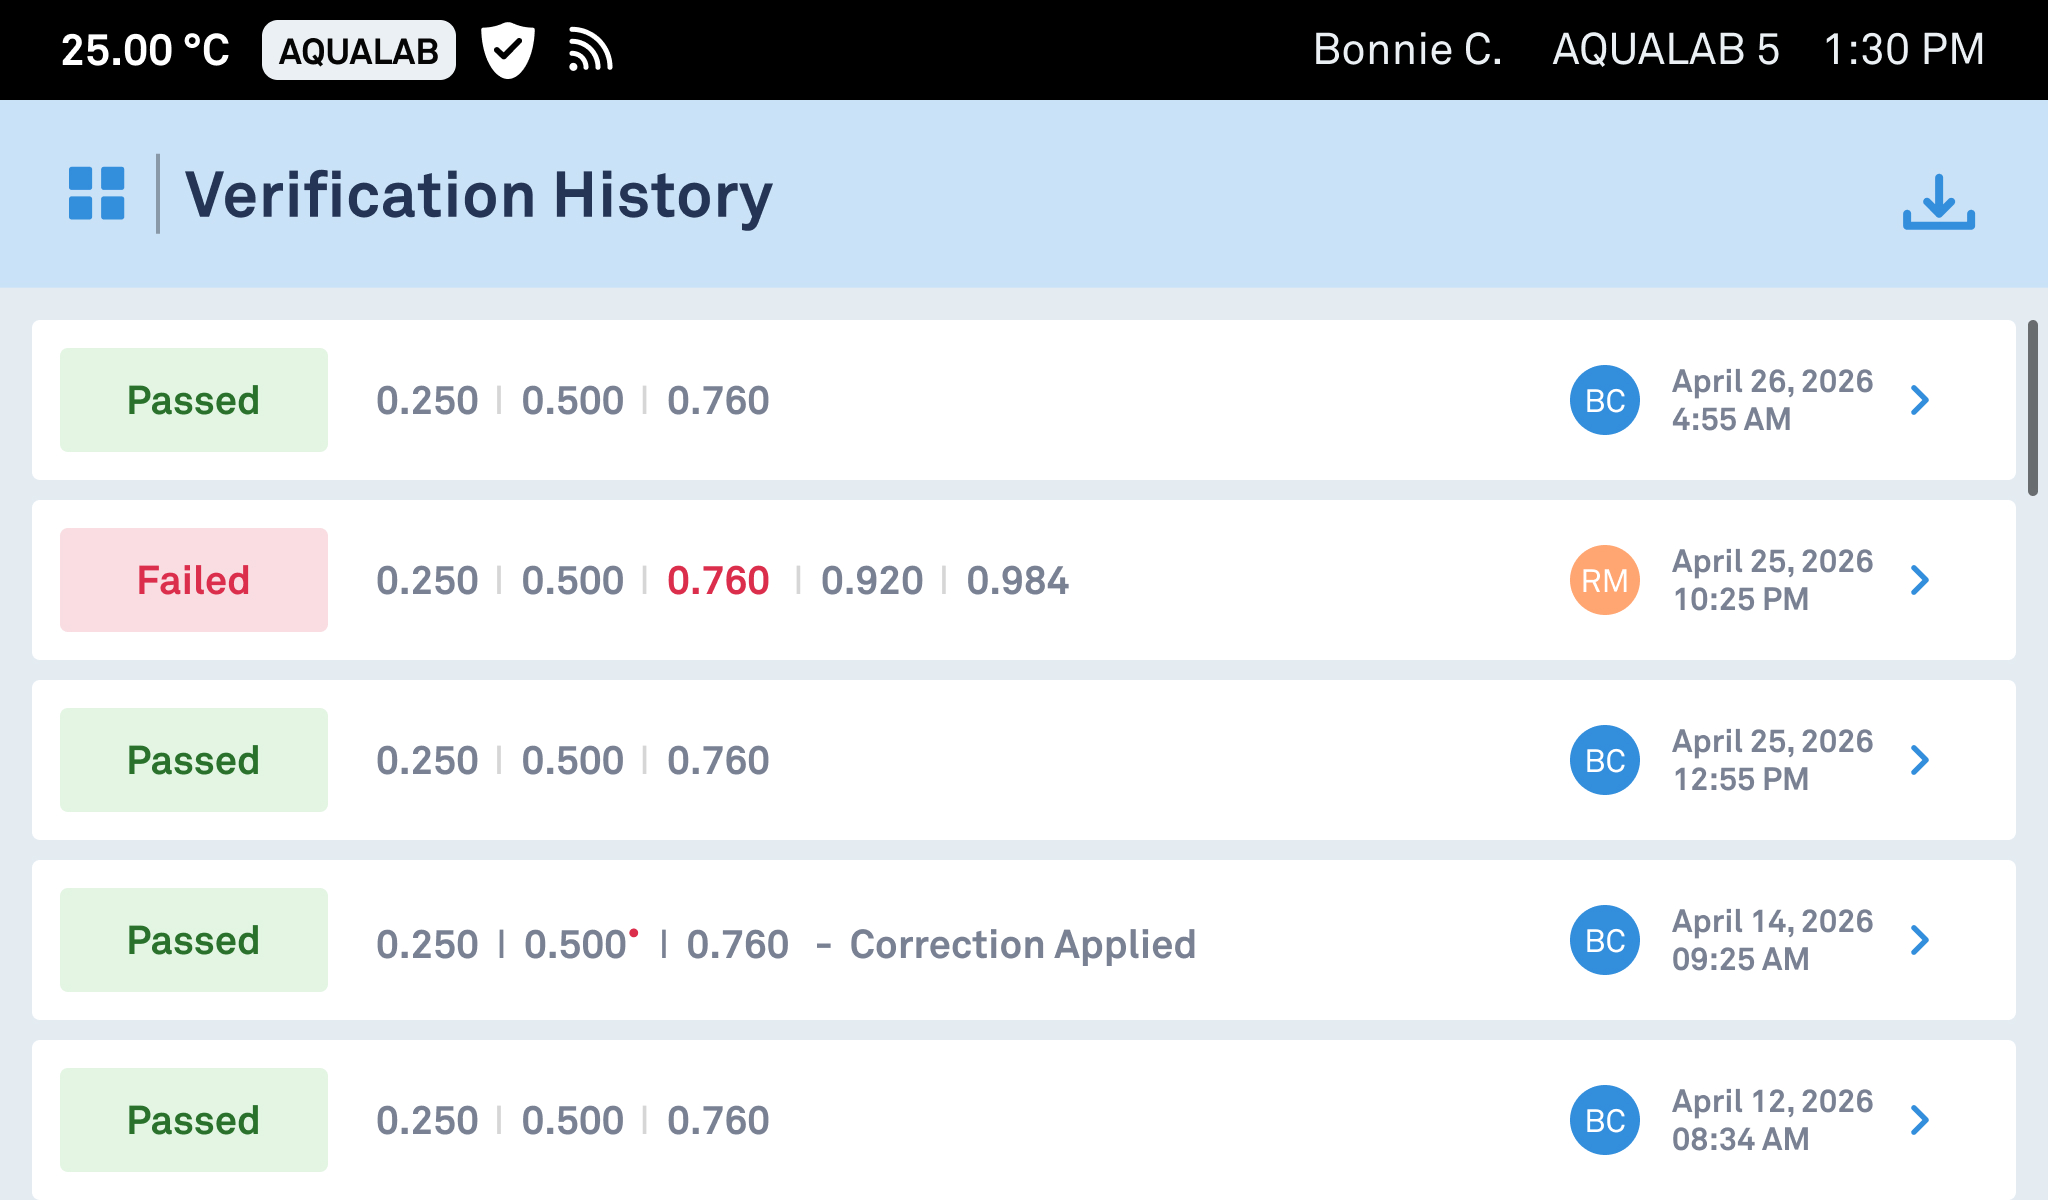
Task: Tap the shield checkmark status icon
Action: click(x=508, y=50)
